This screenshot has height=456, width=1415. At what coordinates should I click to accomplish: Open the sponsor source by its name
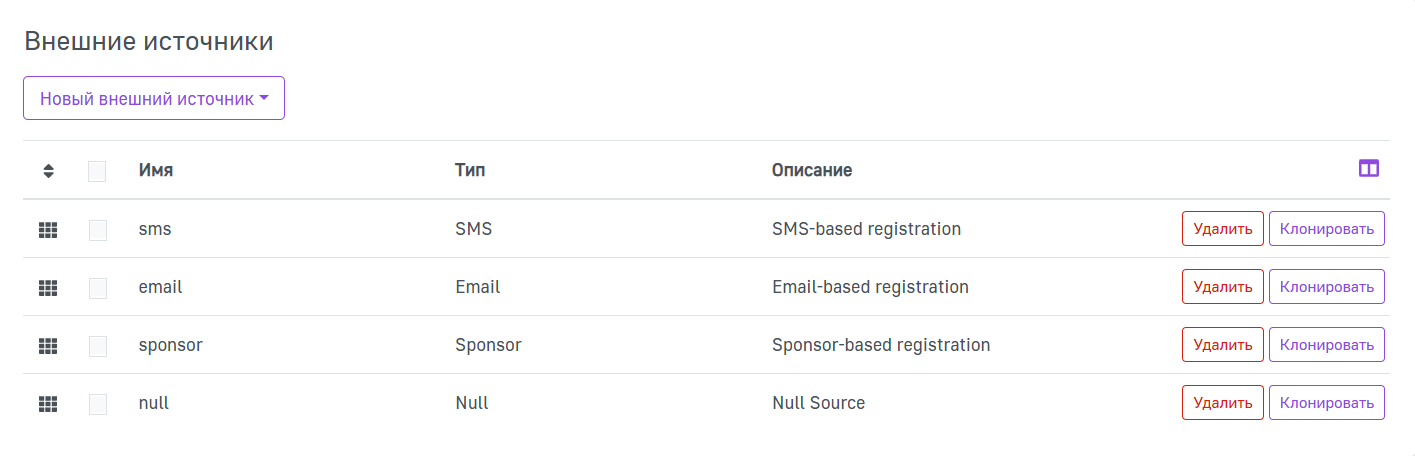(x=170, y=345)
